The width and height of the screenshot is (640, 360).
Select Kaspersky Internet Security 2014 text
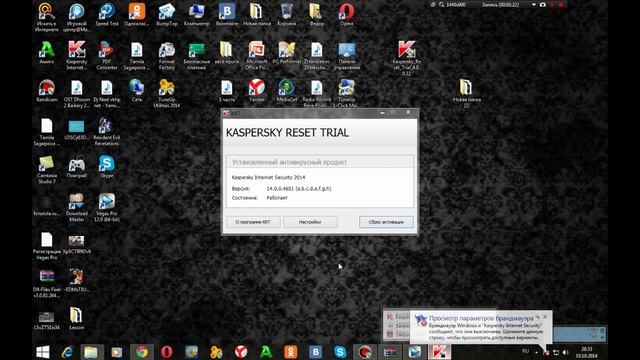click(x=268, y=178)
